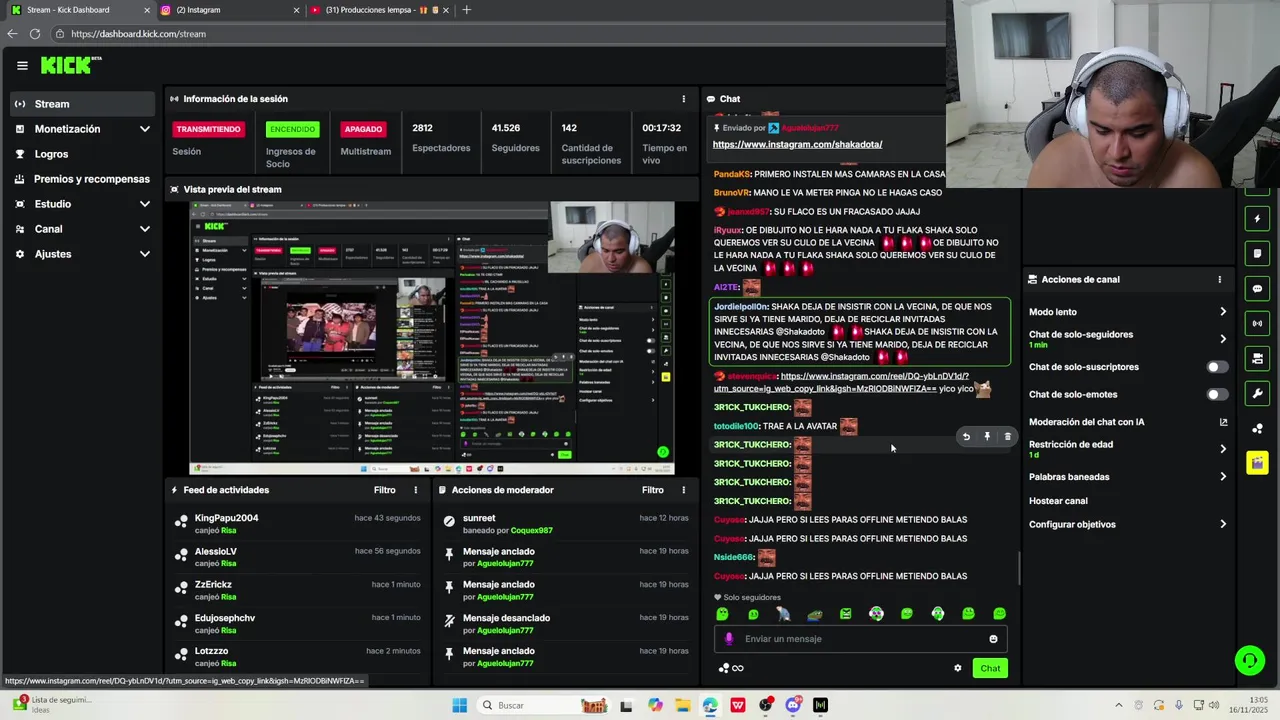Click broadcast signal icon in right rail
This screenshot has height=720, width=1280.
[1257, 323]
